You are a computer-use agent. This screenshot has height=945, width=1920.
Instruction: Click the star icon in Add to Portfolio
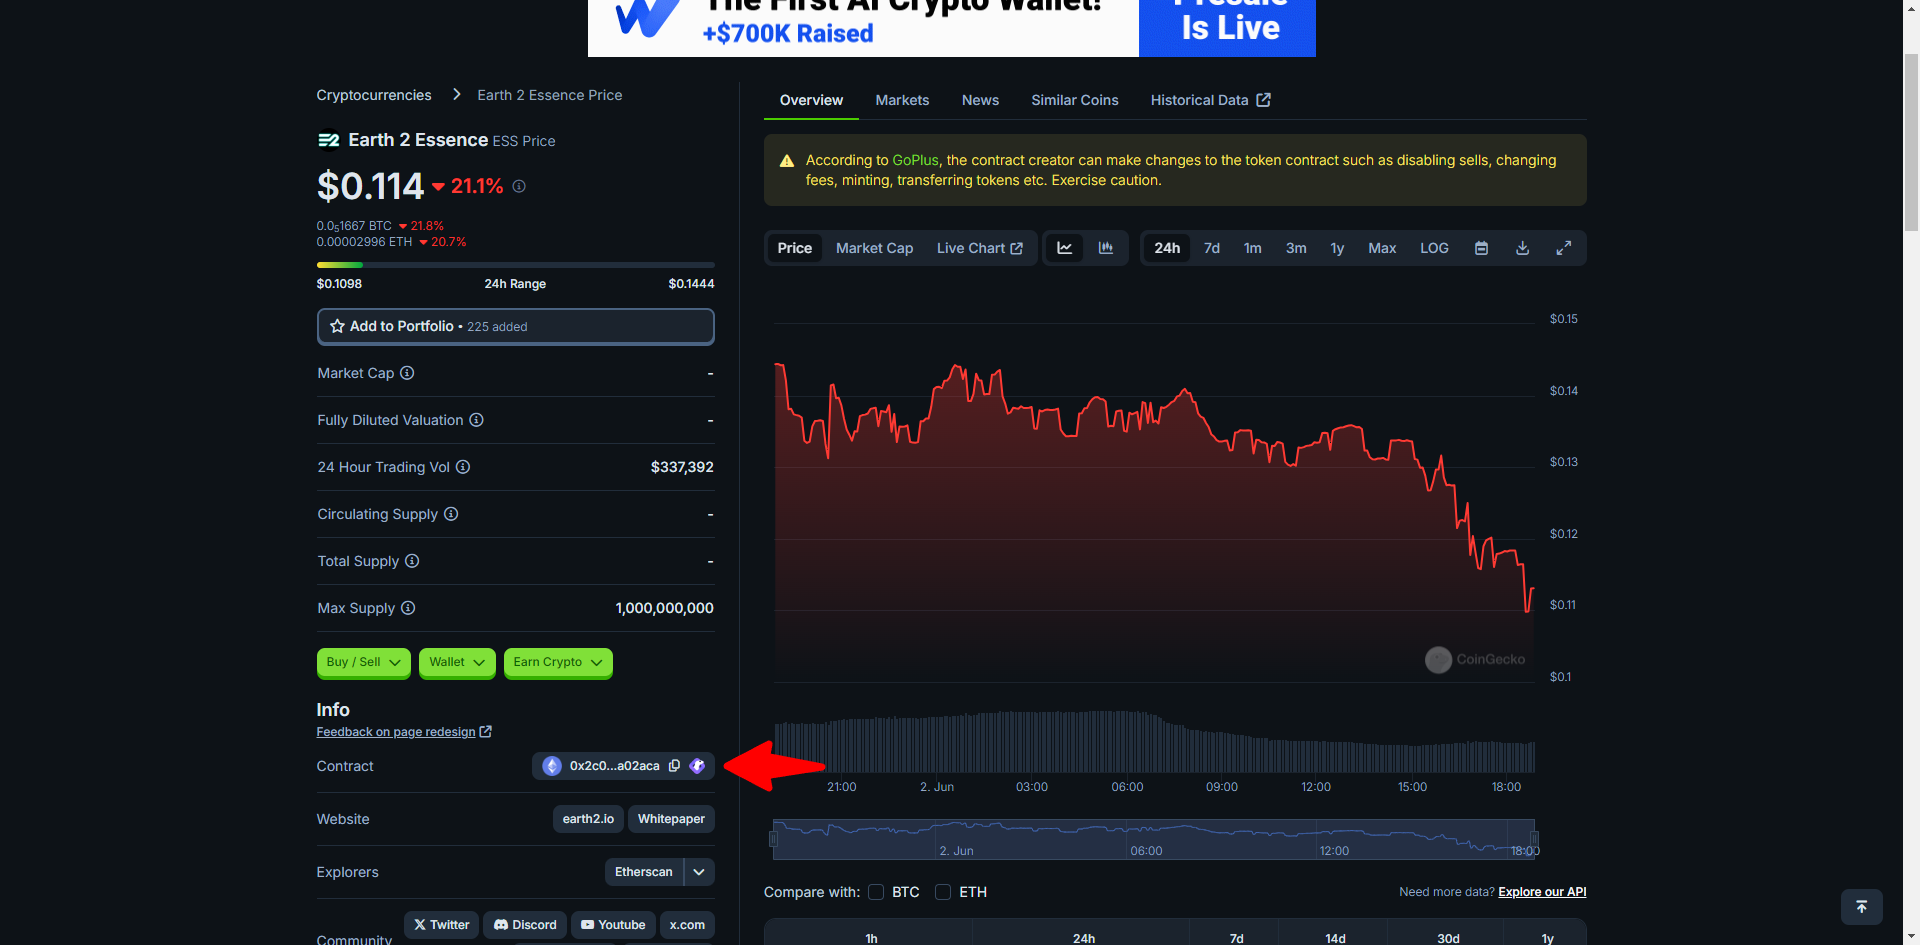[x=338, y=326]
